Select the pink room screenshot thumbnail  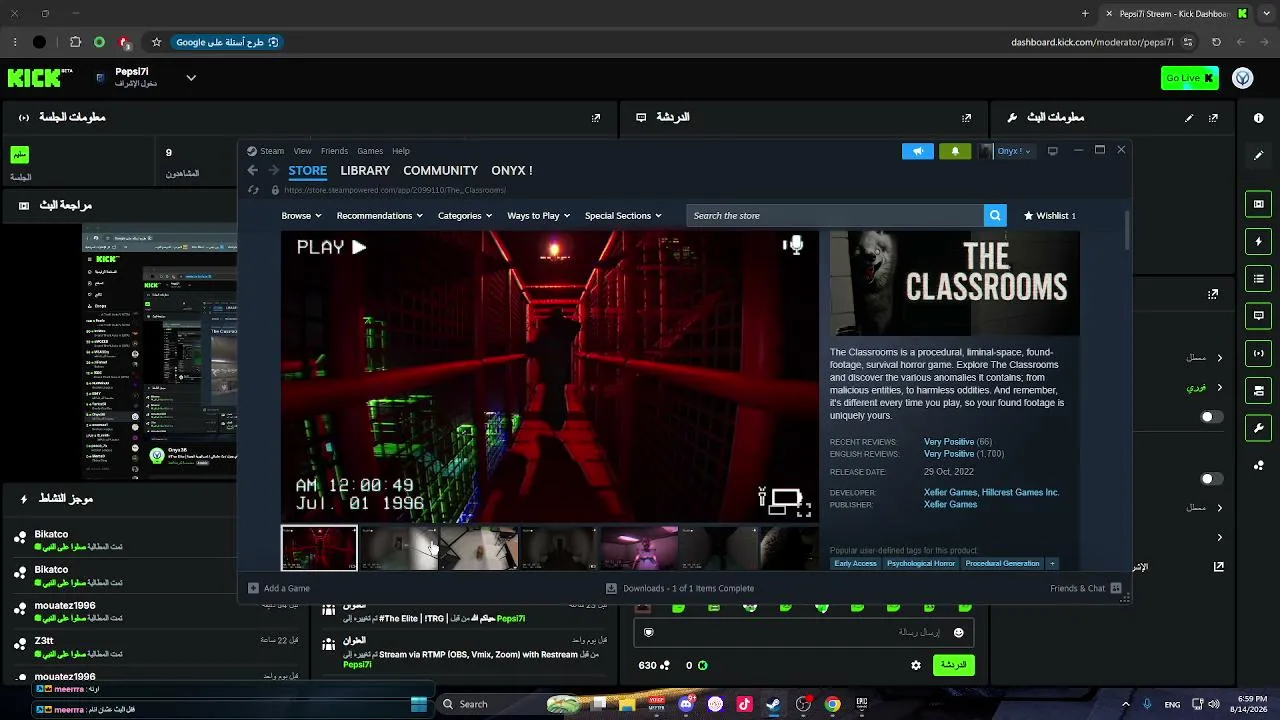point(639,548)
